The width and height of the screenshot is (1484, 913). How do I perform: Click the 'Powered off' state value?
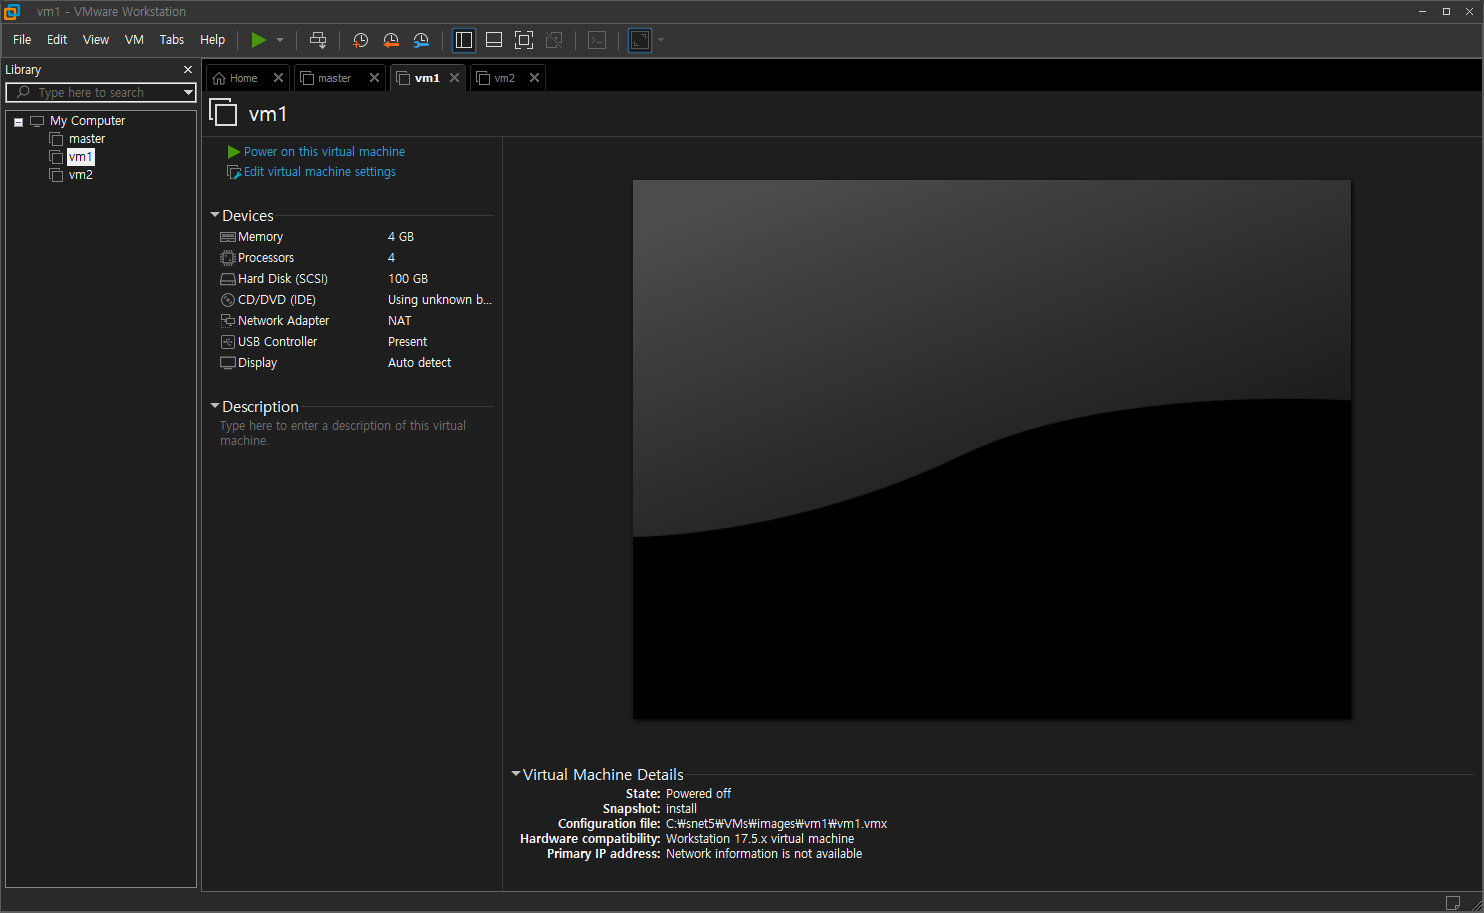pyautogui.click(x=698, y=794)
